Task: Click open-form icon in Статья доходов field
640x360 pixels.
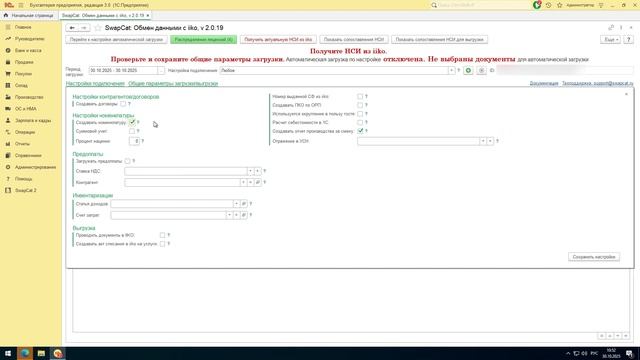Action: pos(244,204)
